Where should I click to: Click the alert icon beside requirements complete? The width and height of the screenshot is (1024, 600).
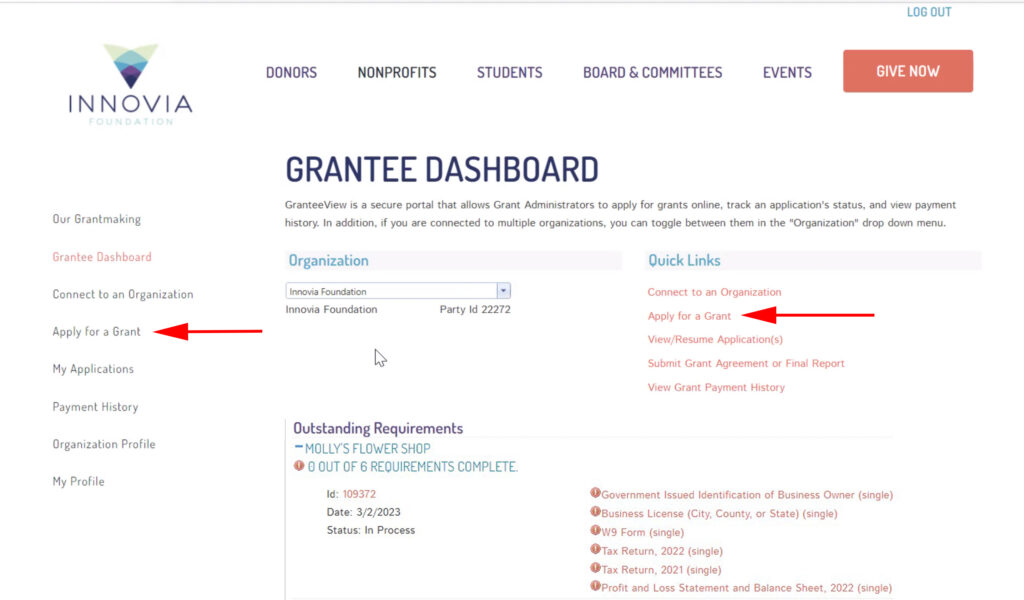(299, 466)
